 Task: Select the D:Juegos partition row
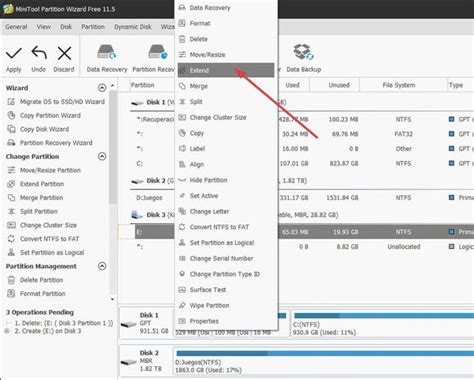click(x=296, y=198)
